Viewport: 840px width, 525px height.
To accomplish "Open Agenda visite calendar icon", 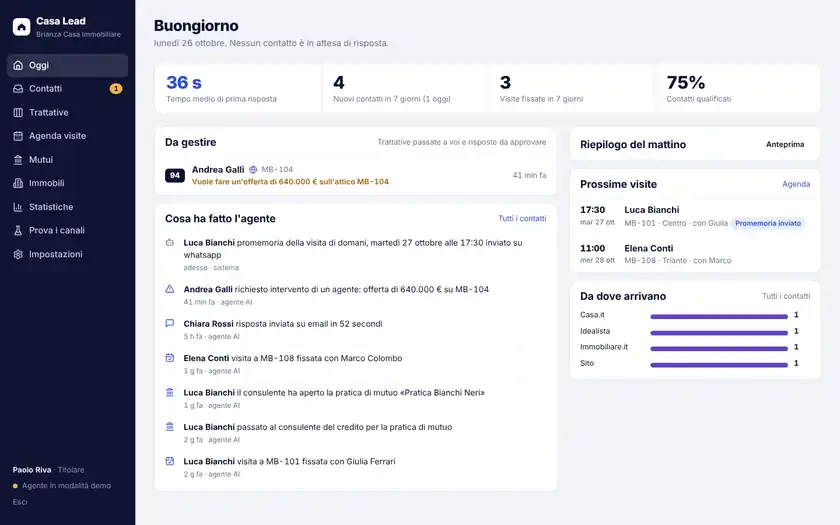I will (x=18, y=136).
